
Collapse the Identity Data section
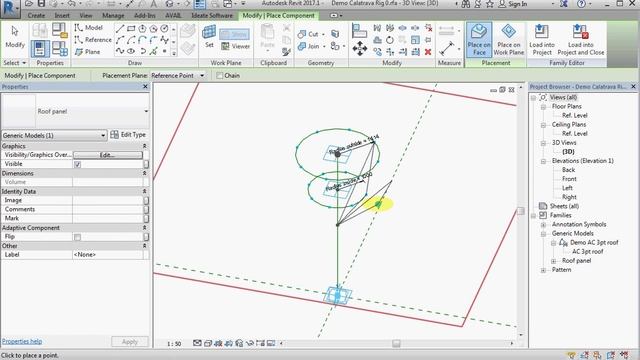(x=144, y=191)
